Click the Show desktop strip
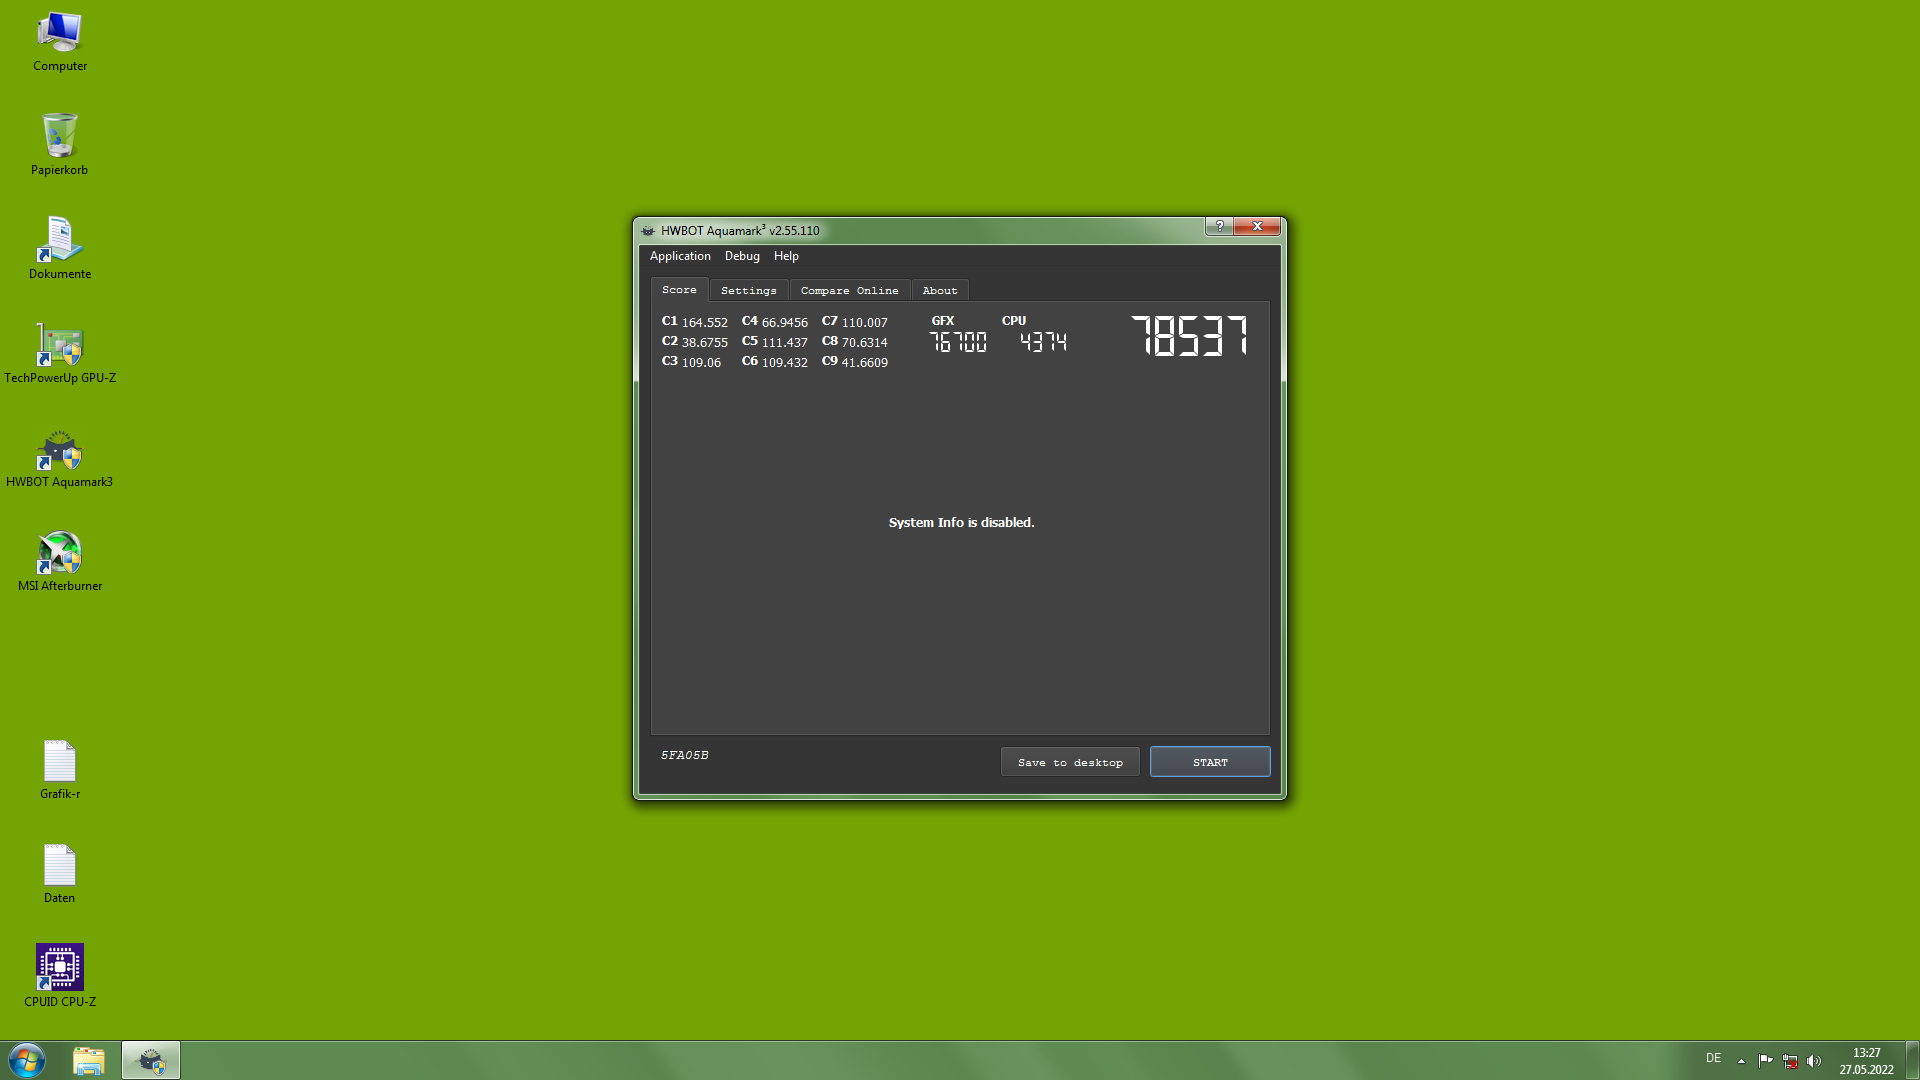The image size is (1920, 1080). (1912, 1061)
